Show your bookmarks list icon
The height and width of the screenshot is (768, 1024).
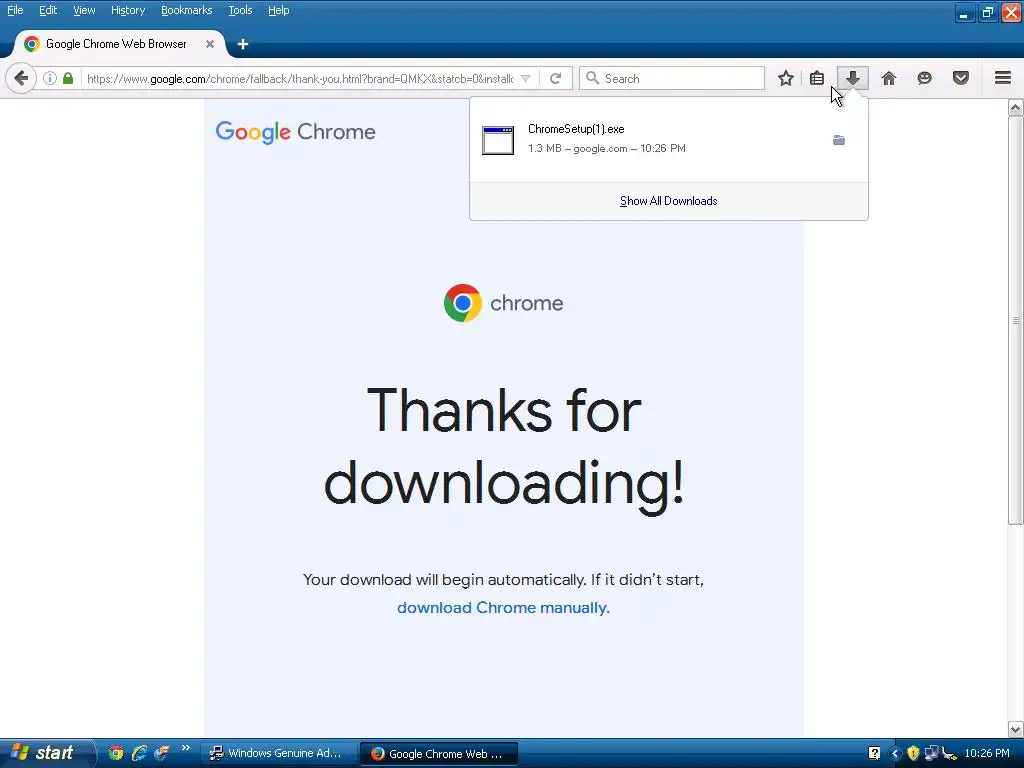click(x=817, y=78)
